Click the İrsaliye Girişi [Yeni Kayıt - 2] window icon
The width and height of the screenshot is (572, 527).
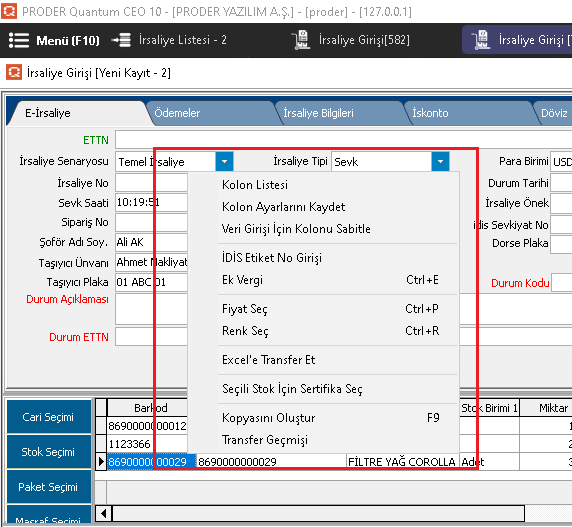[x=14, y=72]
